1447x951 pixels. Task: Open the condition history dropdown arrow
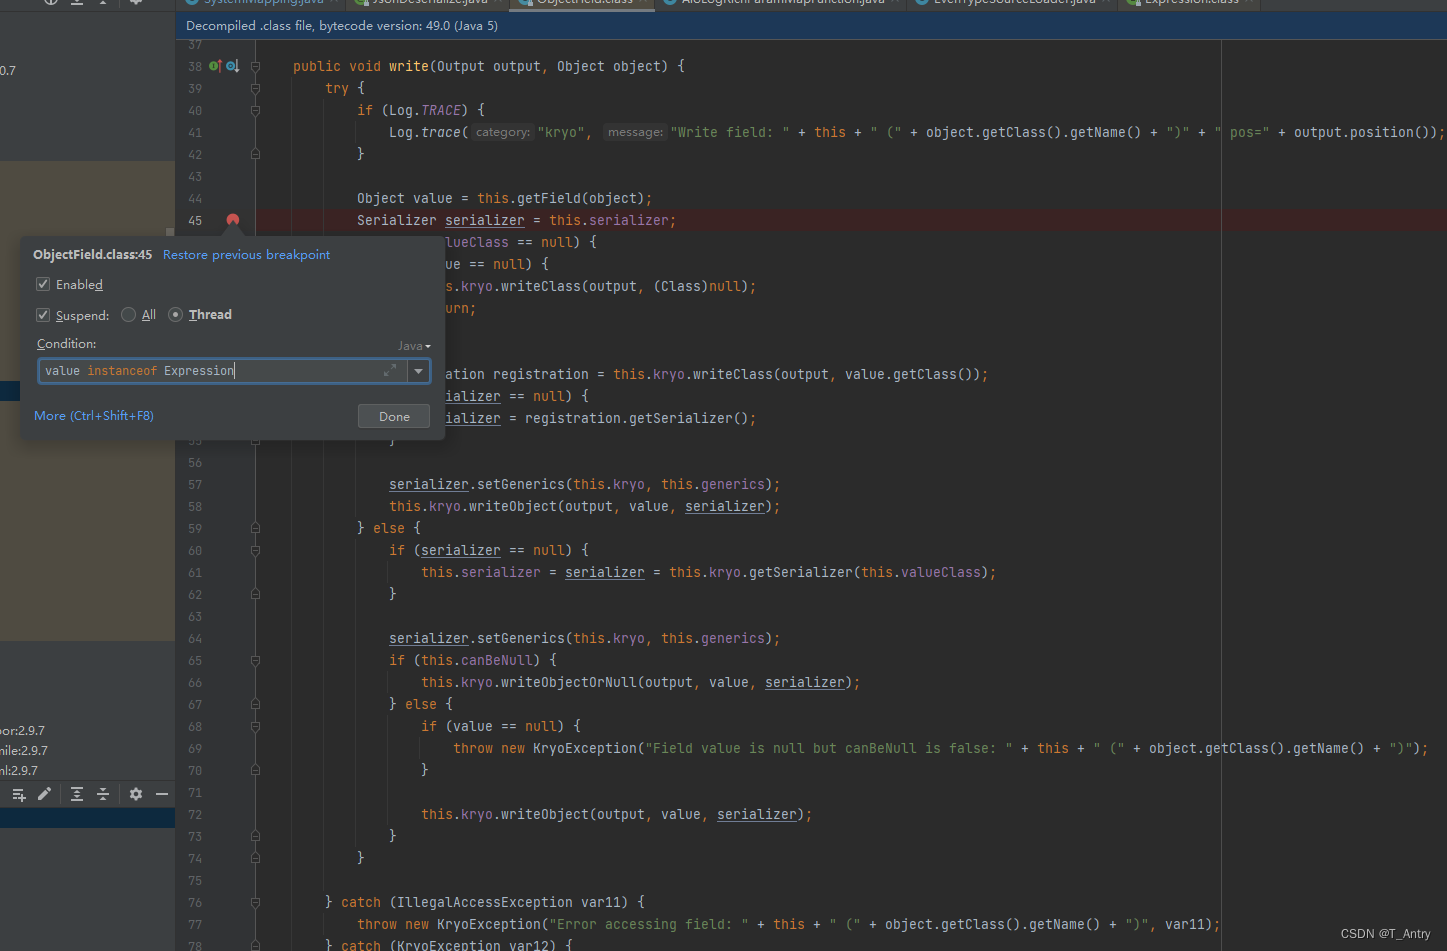419,371
